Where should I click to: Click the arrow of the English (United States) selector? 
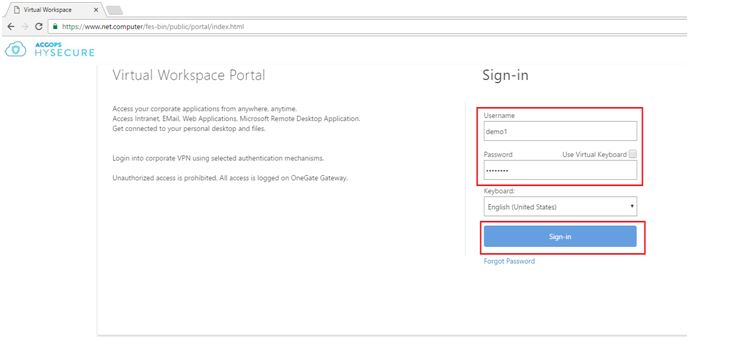(x=632, y=207)
